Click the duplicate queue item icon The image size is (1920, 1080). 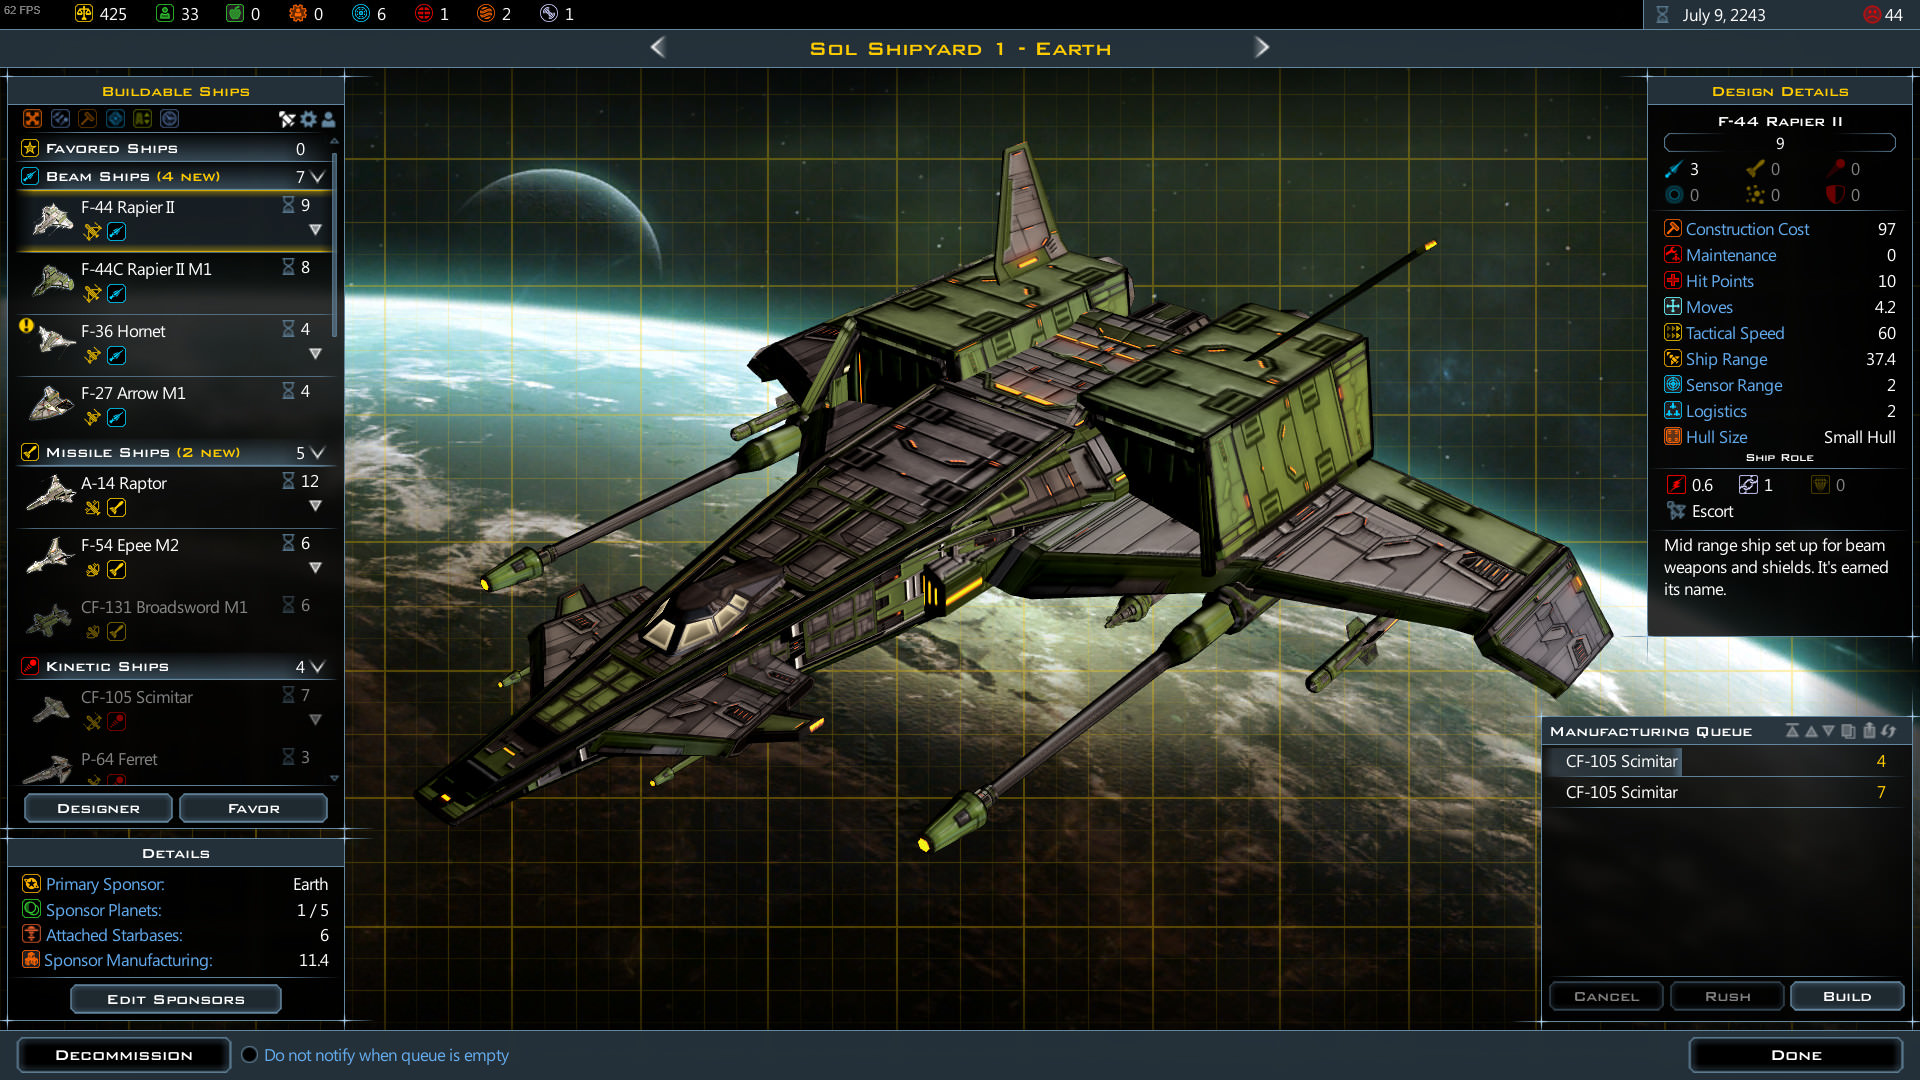(x=1848, y=731)
